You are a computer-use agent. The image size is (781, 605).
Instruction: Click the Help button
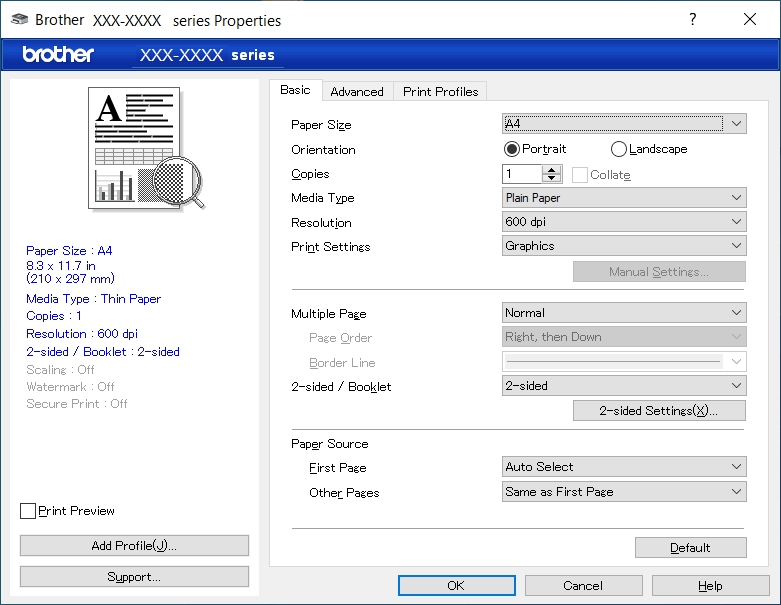(x=710, y=586)
